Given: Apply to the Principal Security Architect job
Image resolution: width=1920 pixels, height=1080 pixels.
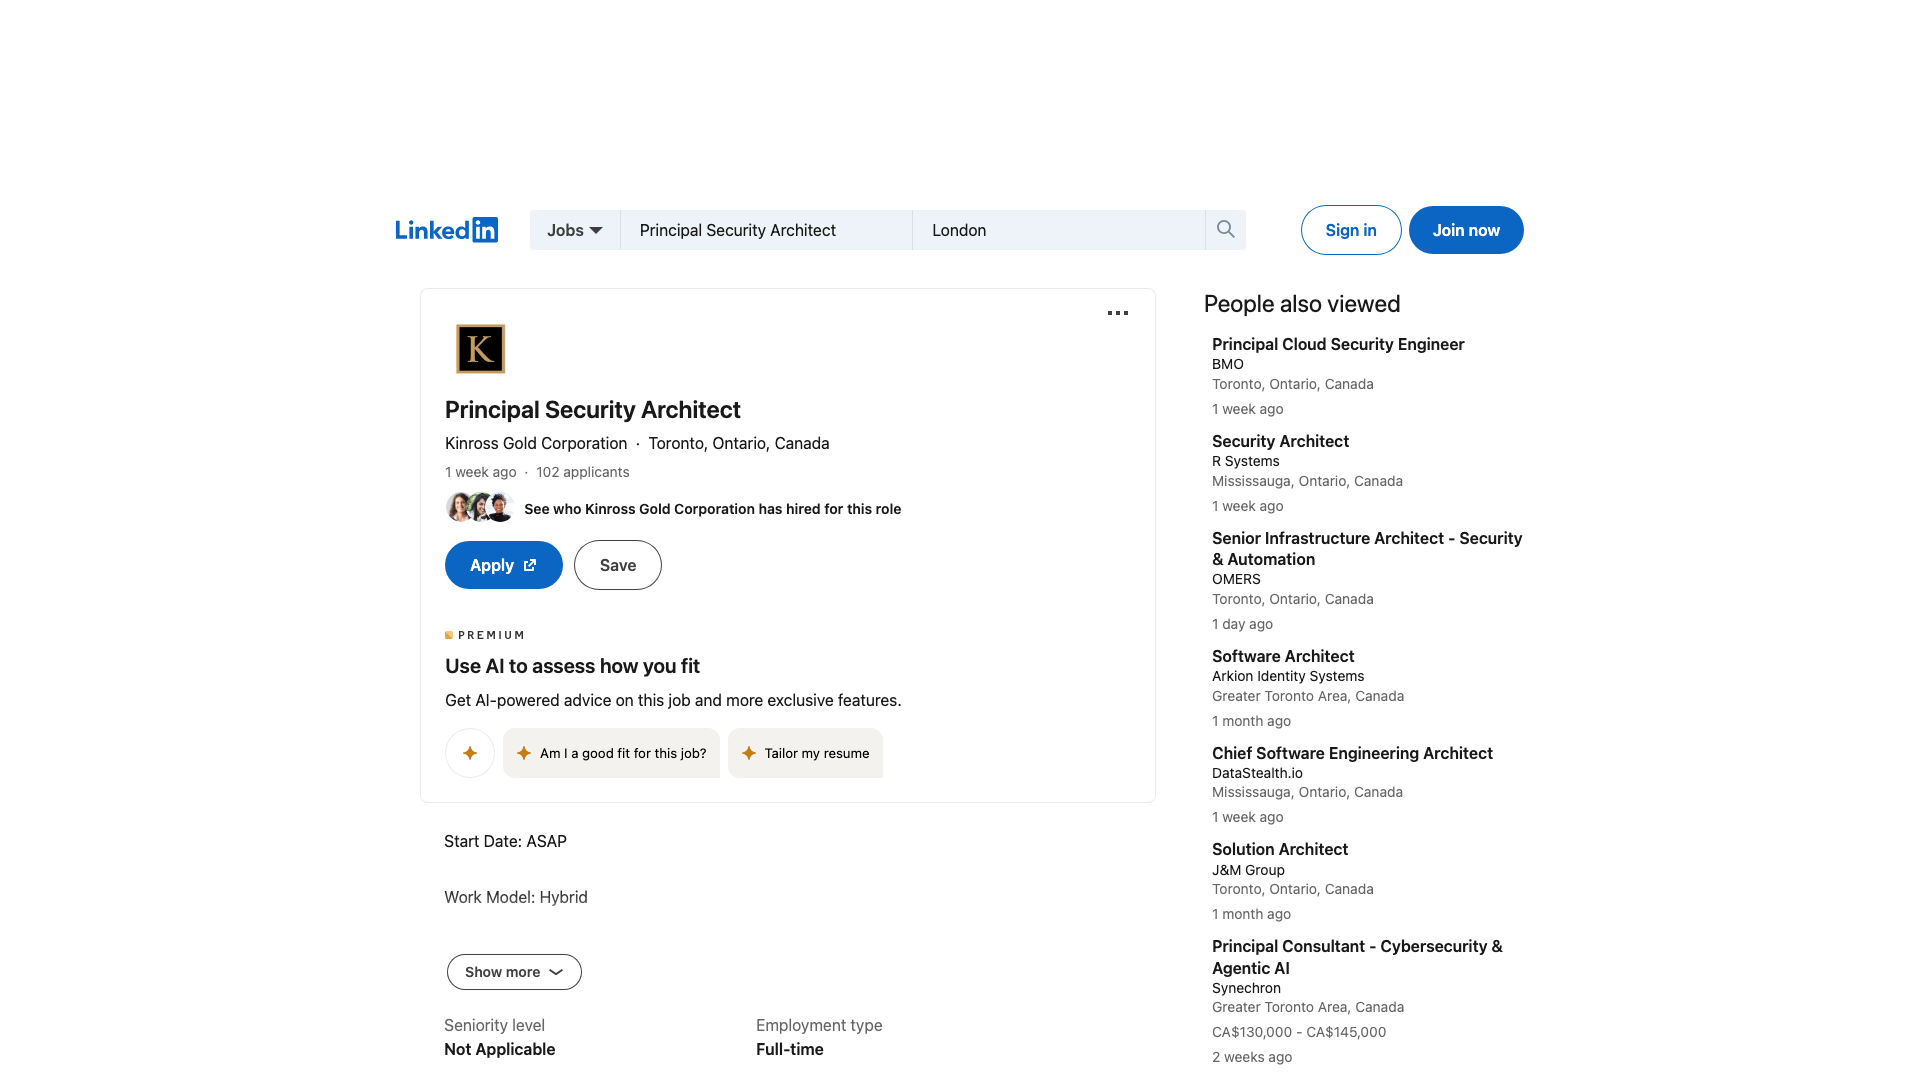Looking at the screenshot, I should click(504, 565).
